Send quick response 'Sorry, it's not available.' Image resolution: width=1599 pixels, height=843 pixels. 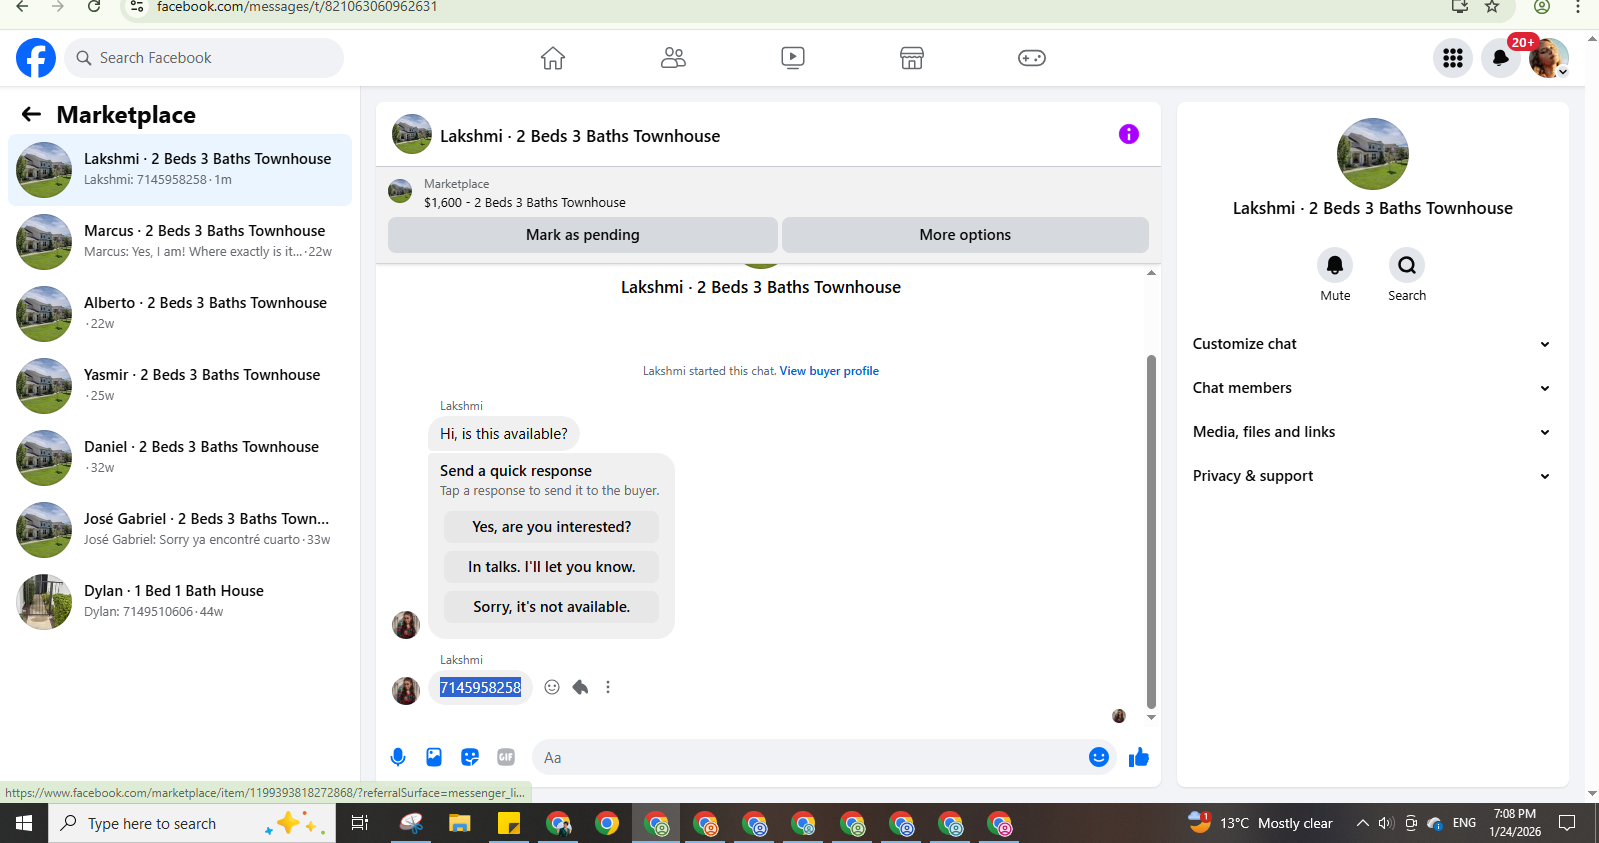tap(552, 607)
